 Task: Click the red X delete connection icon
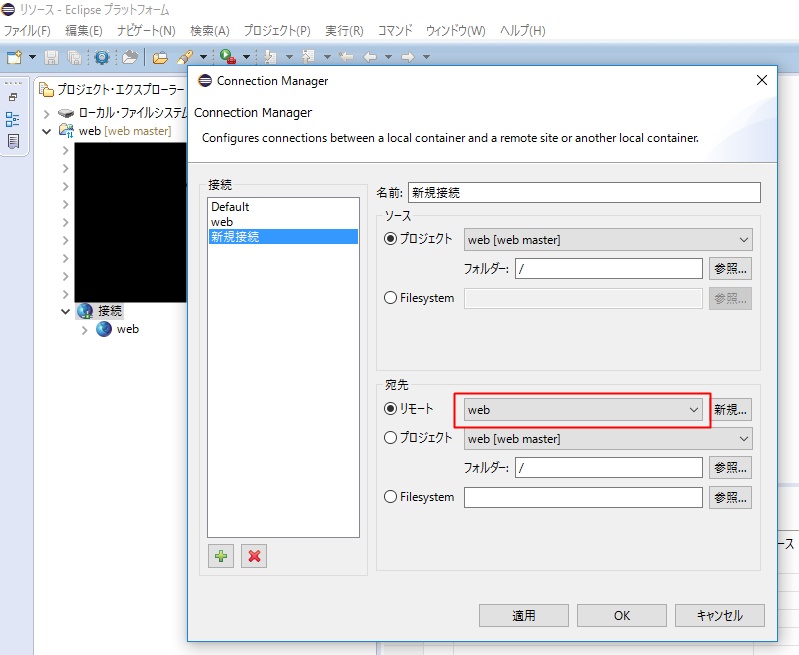254,556
